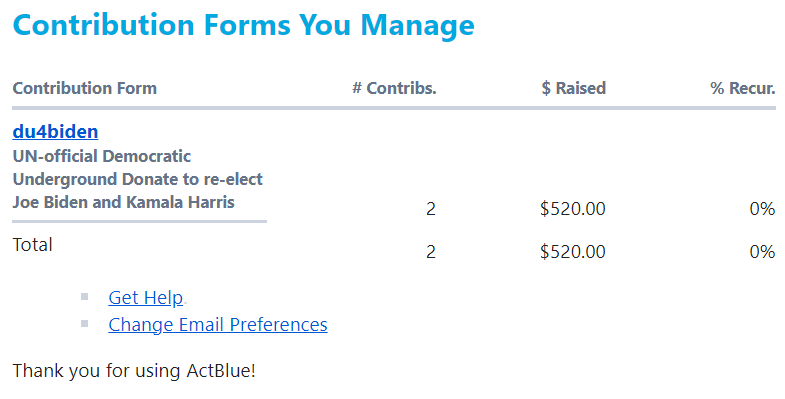Image resolution: width=785 pixels, height=399 pixels.
Task: Click the UN-official Democratic description line
Action: [102, 156]
